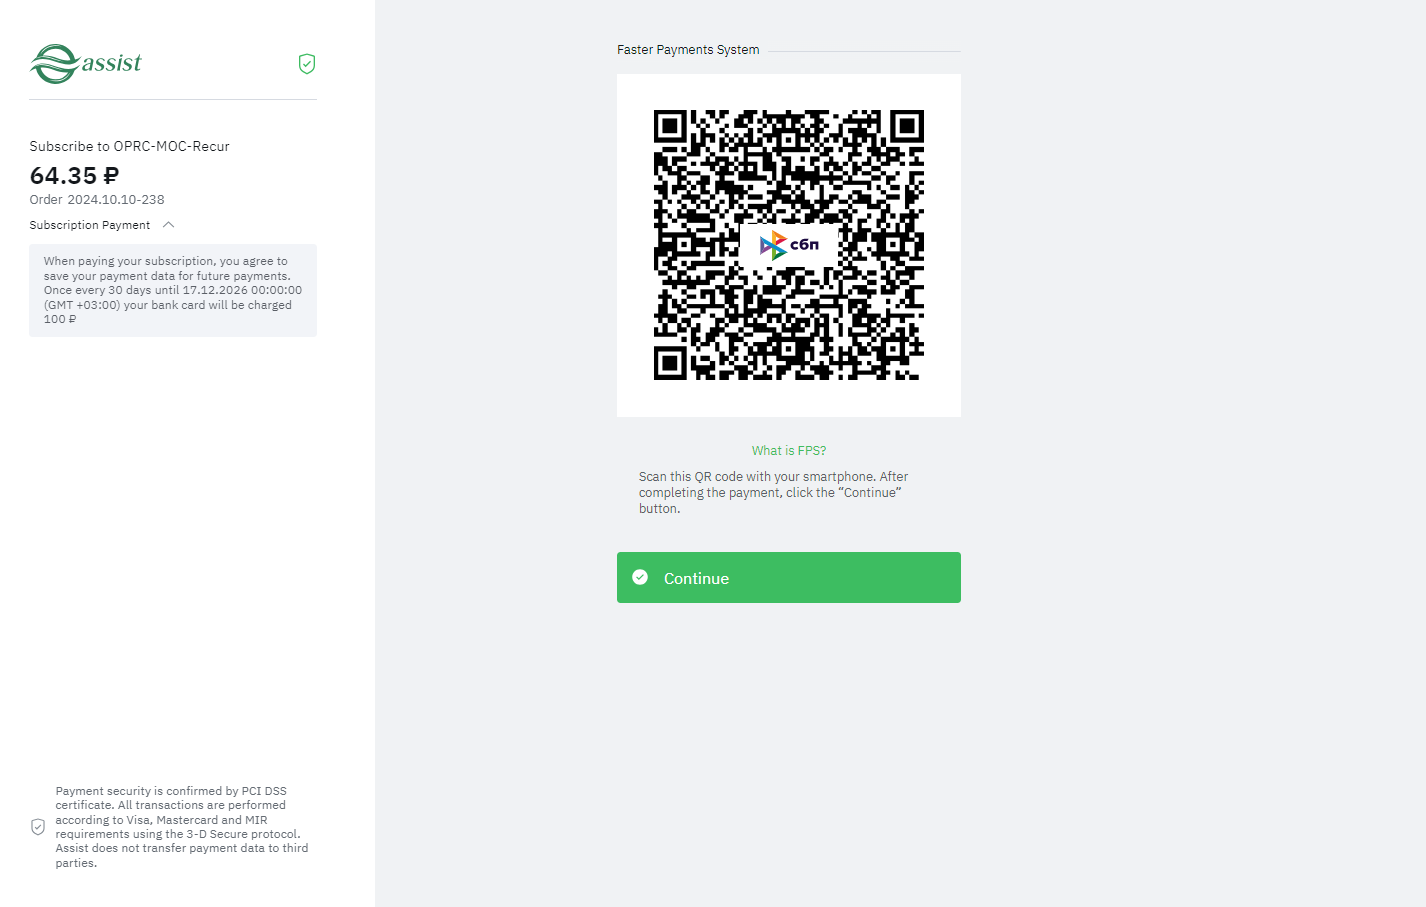Click the bottom-left QR finder square
This screenshot has width=1426, height=907.
pos(670,363)
